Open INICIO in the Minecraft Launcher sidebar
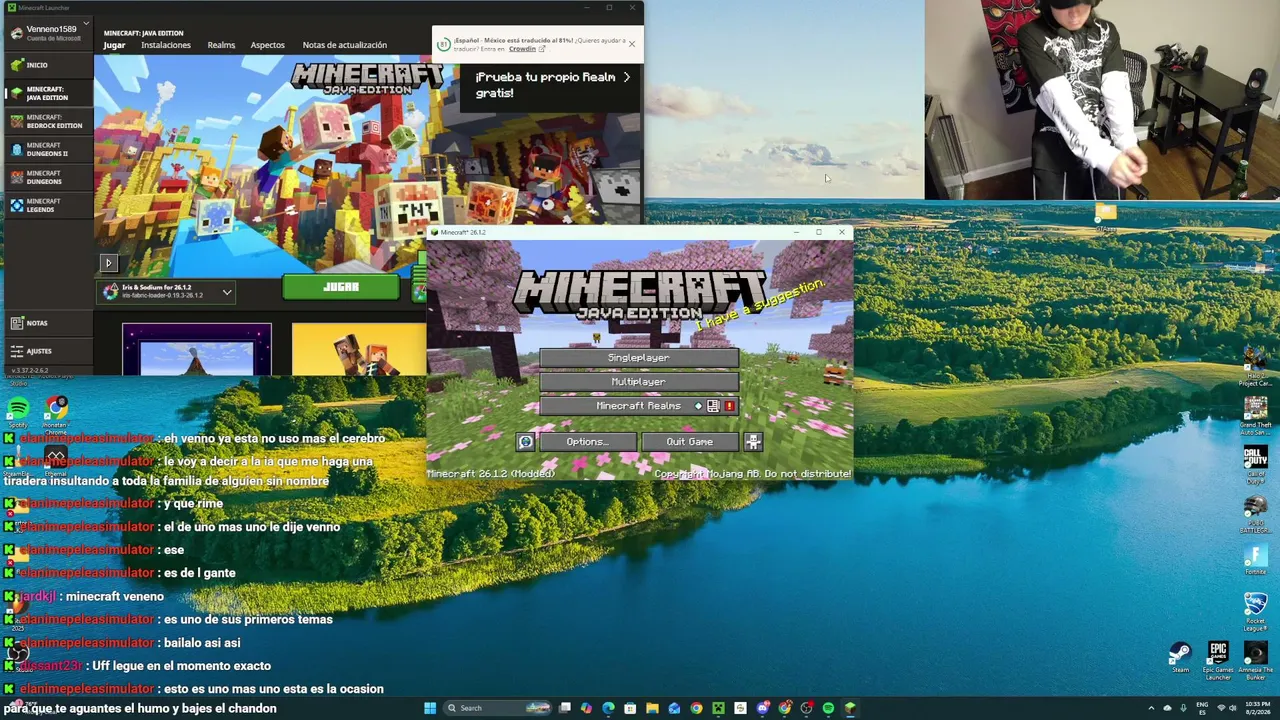Screen dimensions: 1280x720 click(x=46, y=65)
